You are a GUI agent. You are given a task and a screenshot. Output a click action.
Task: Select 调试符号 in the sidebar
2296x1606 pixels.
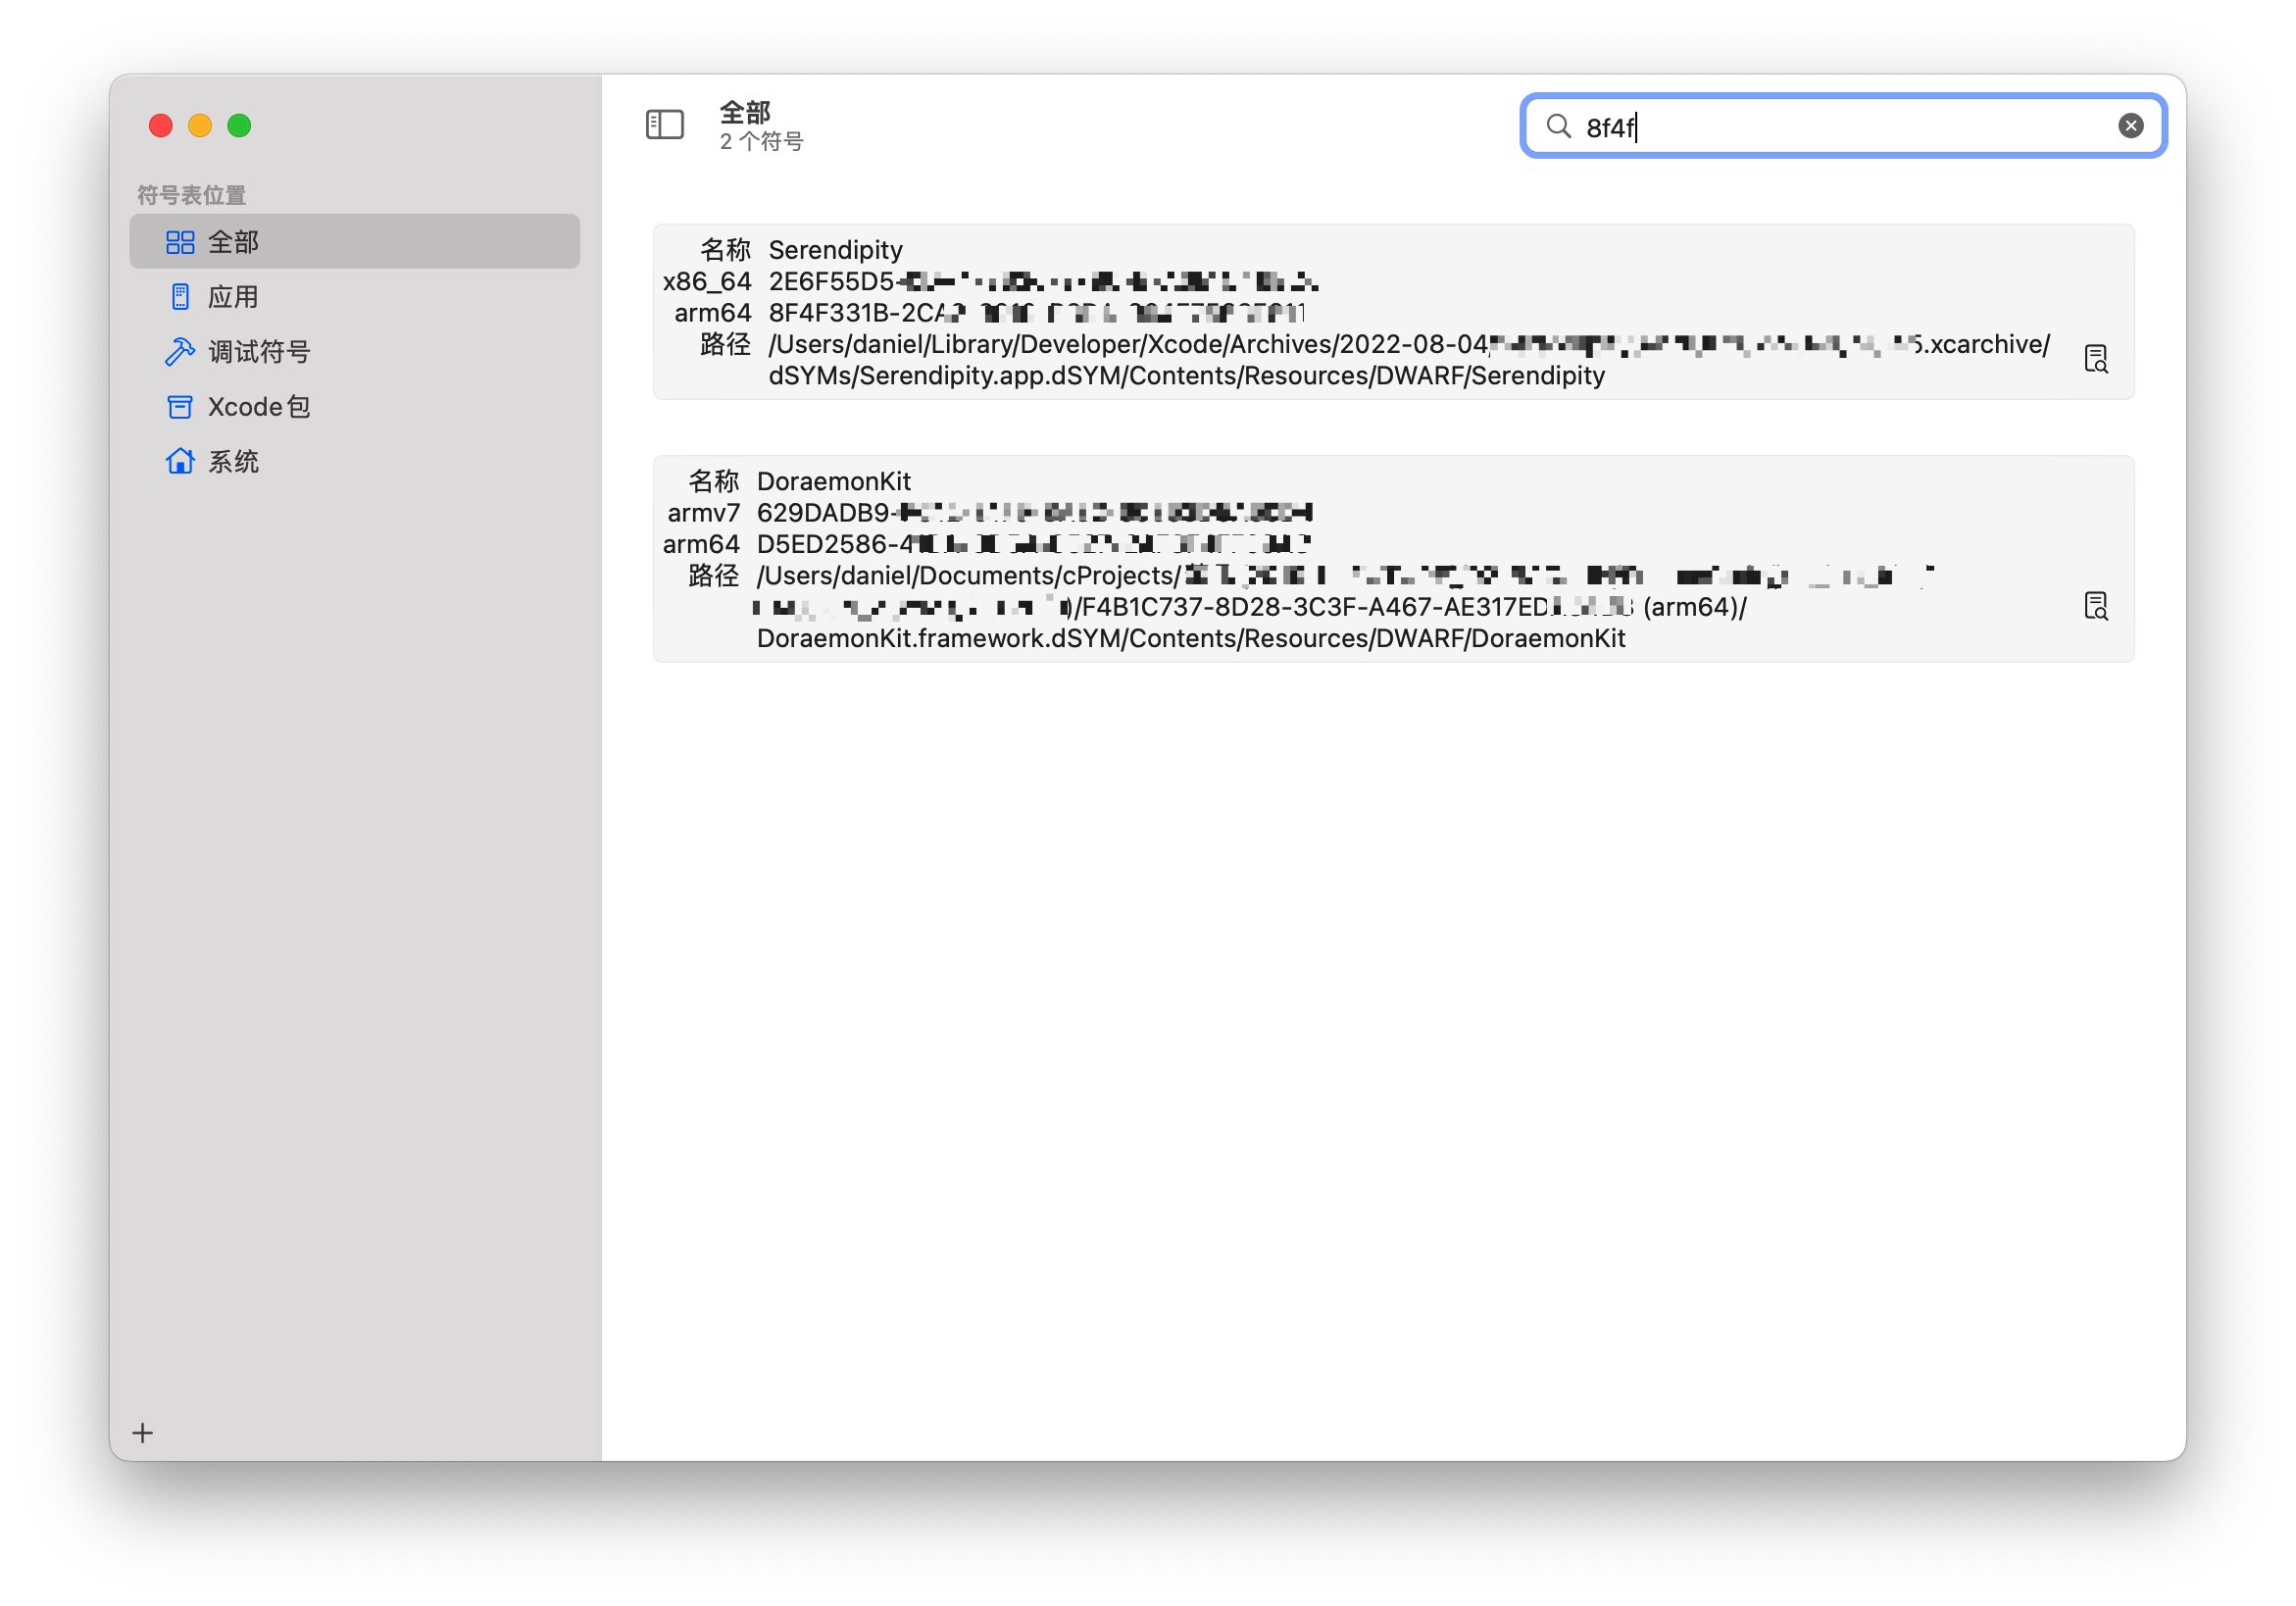(x=258, y=352)
